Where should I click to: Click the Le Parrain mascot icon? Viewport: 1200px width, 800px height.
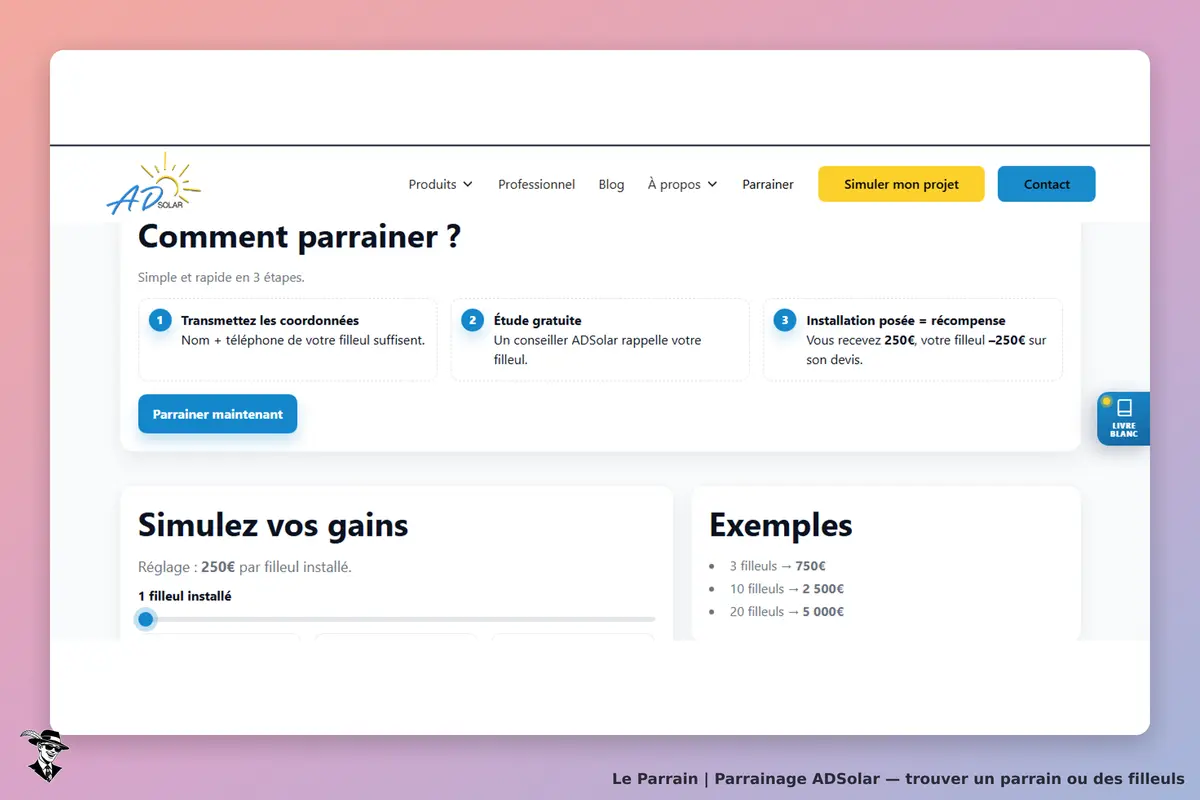click(43, 755)
